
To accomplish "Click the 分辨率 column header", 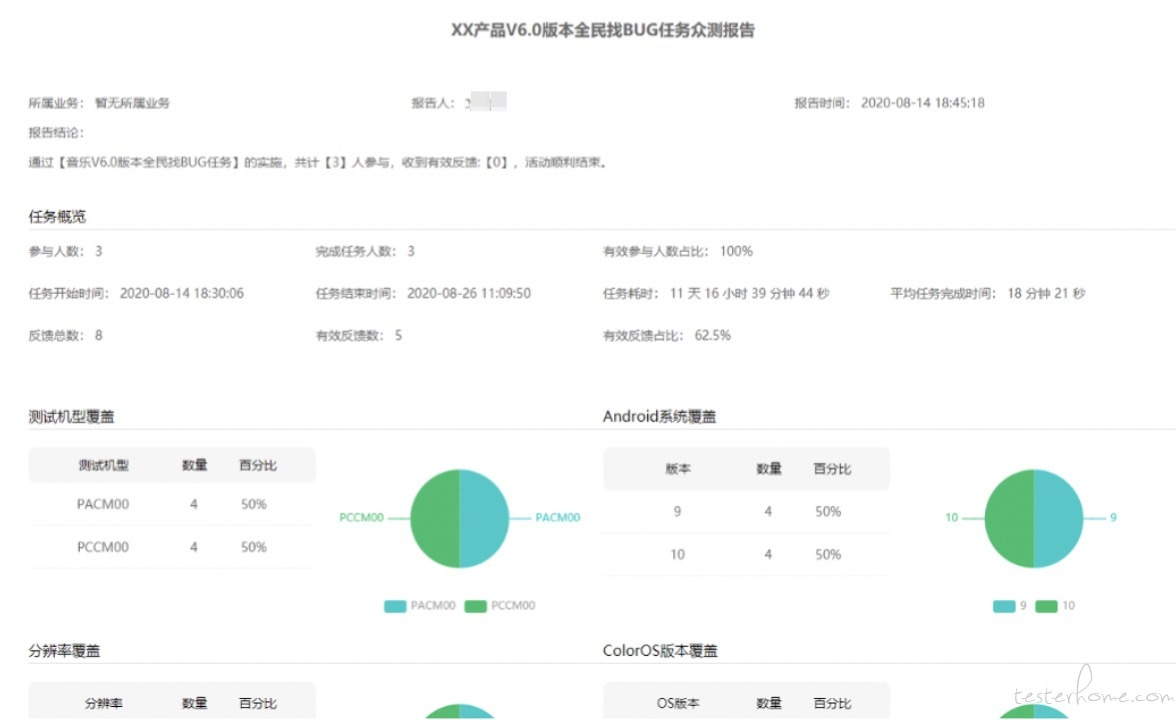I will click(x=104, y=704).
